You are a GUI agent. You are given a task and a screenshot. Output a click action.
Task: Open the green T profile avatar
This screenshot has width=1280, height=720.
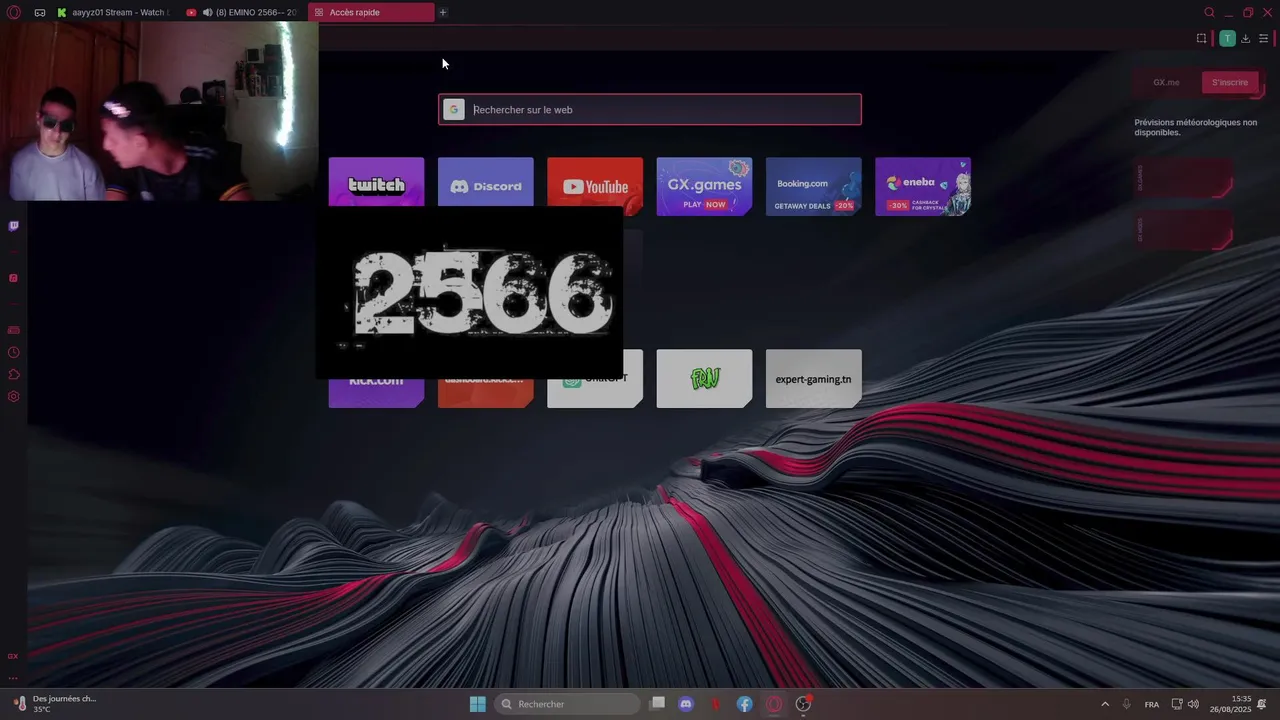pos(1227,38)
